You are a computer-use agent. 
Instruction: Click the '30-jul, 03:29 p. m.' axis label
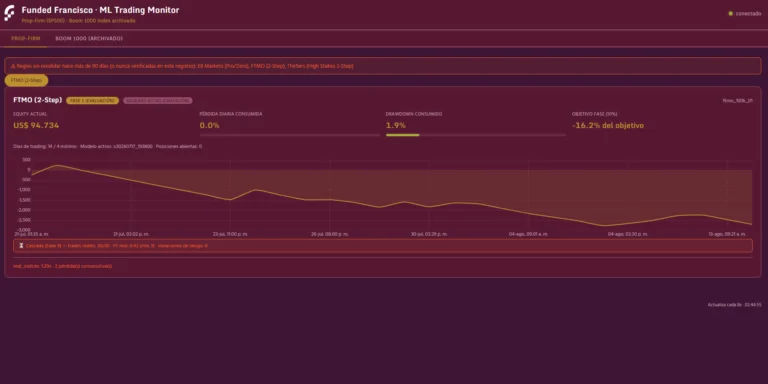click(429, 234)
